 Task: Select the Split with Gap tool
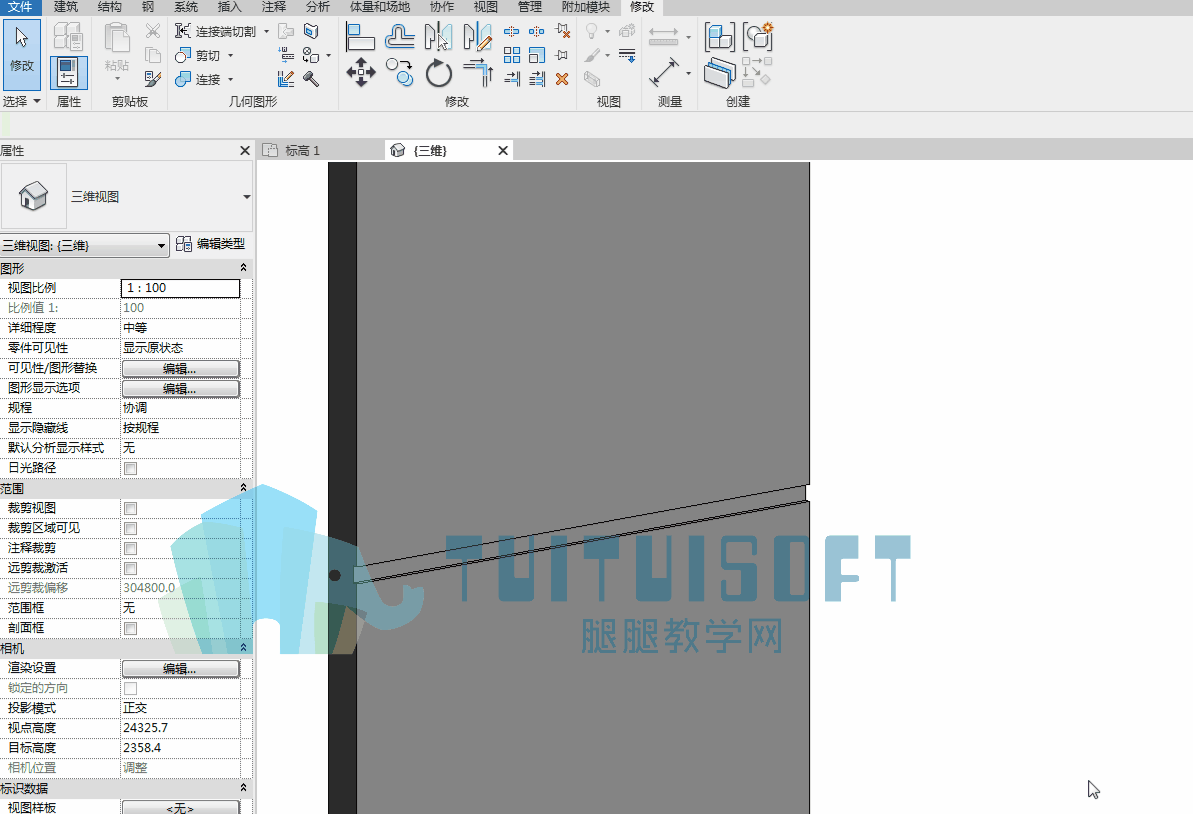pos(536,31)
